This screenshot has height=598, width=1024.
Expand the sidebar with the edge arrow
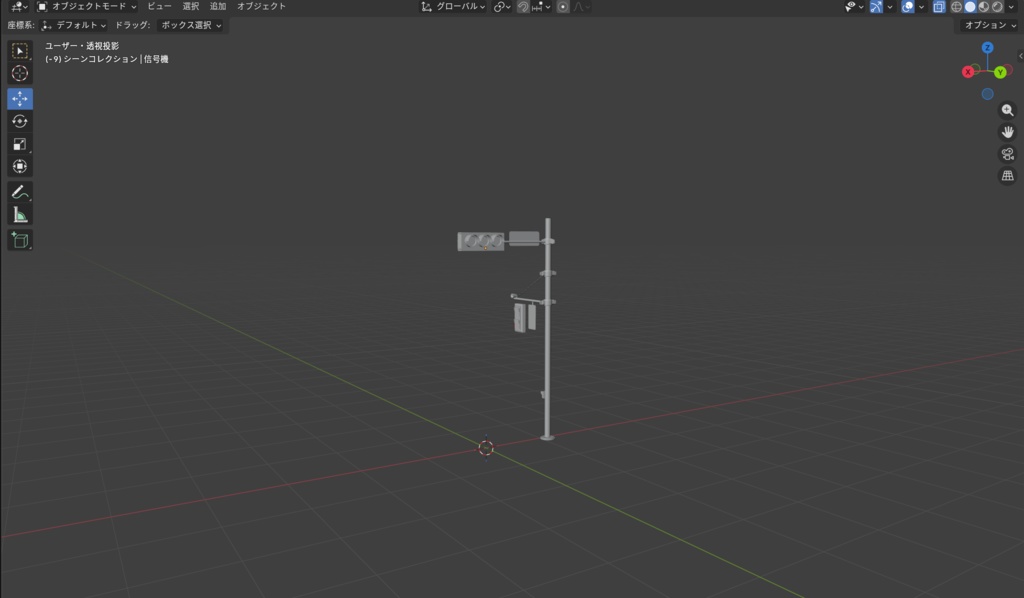(x=1020, y=56)
